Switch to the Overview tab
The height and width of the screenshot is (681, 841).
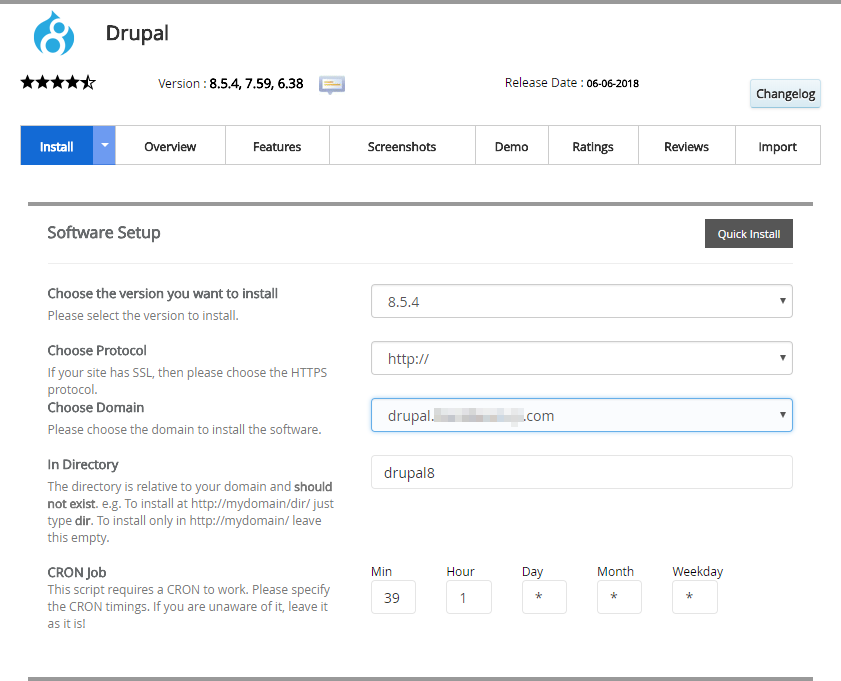click(170, 146)
